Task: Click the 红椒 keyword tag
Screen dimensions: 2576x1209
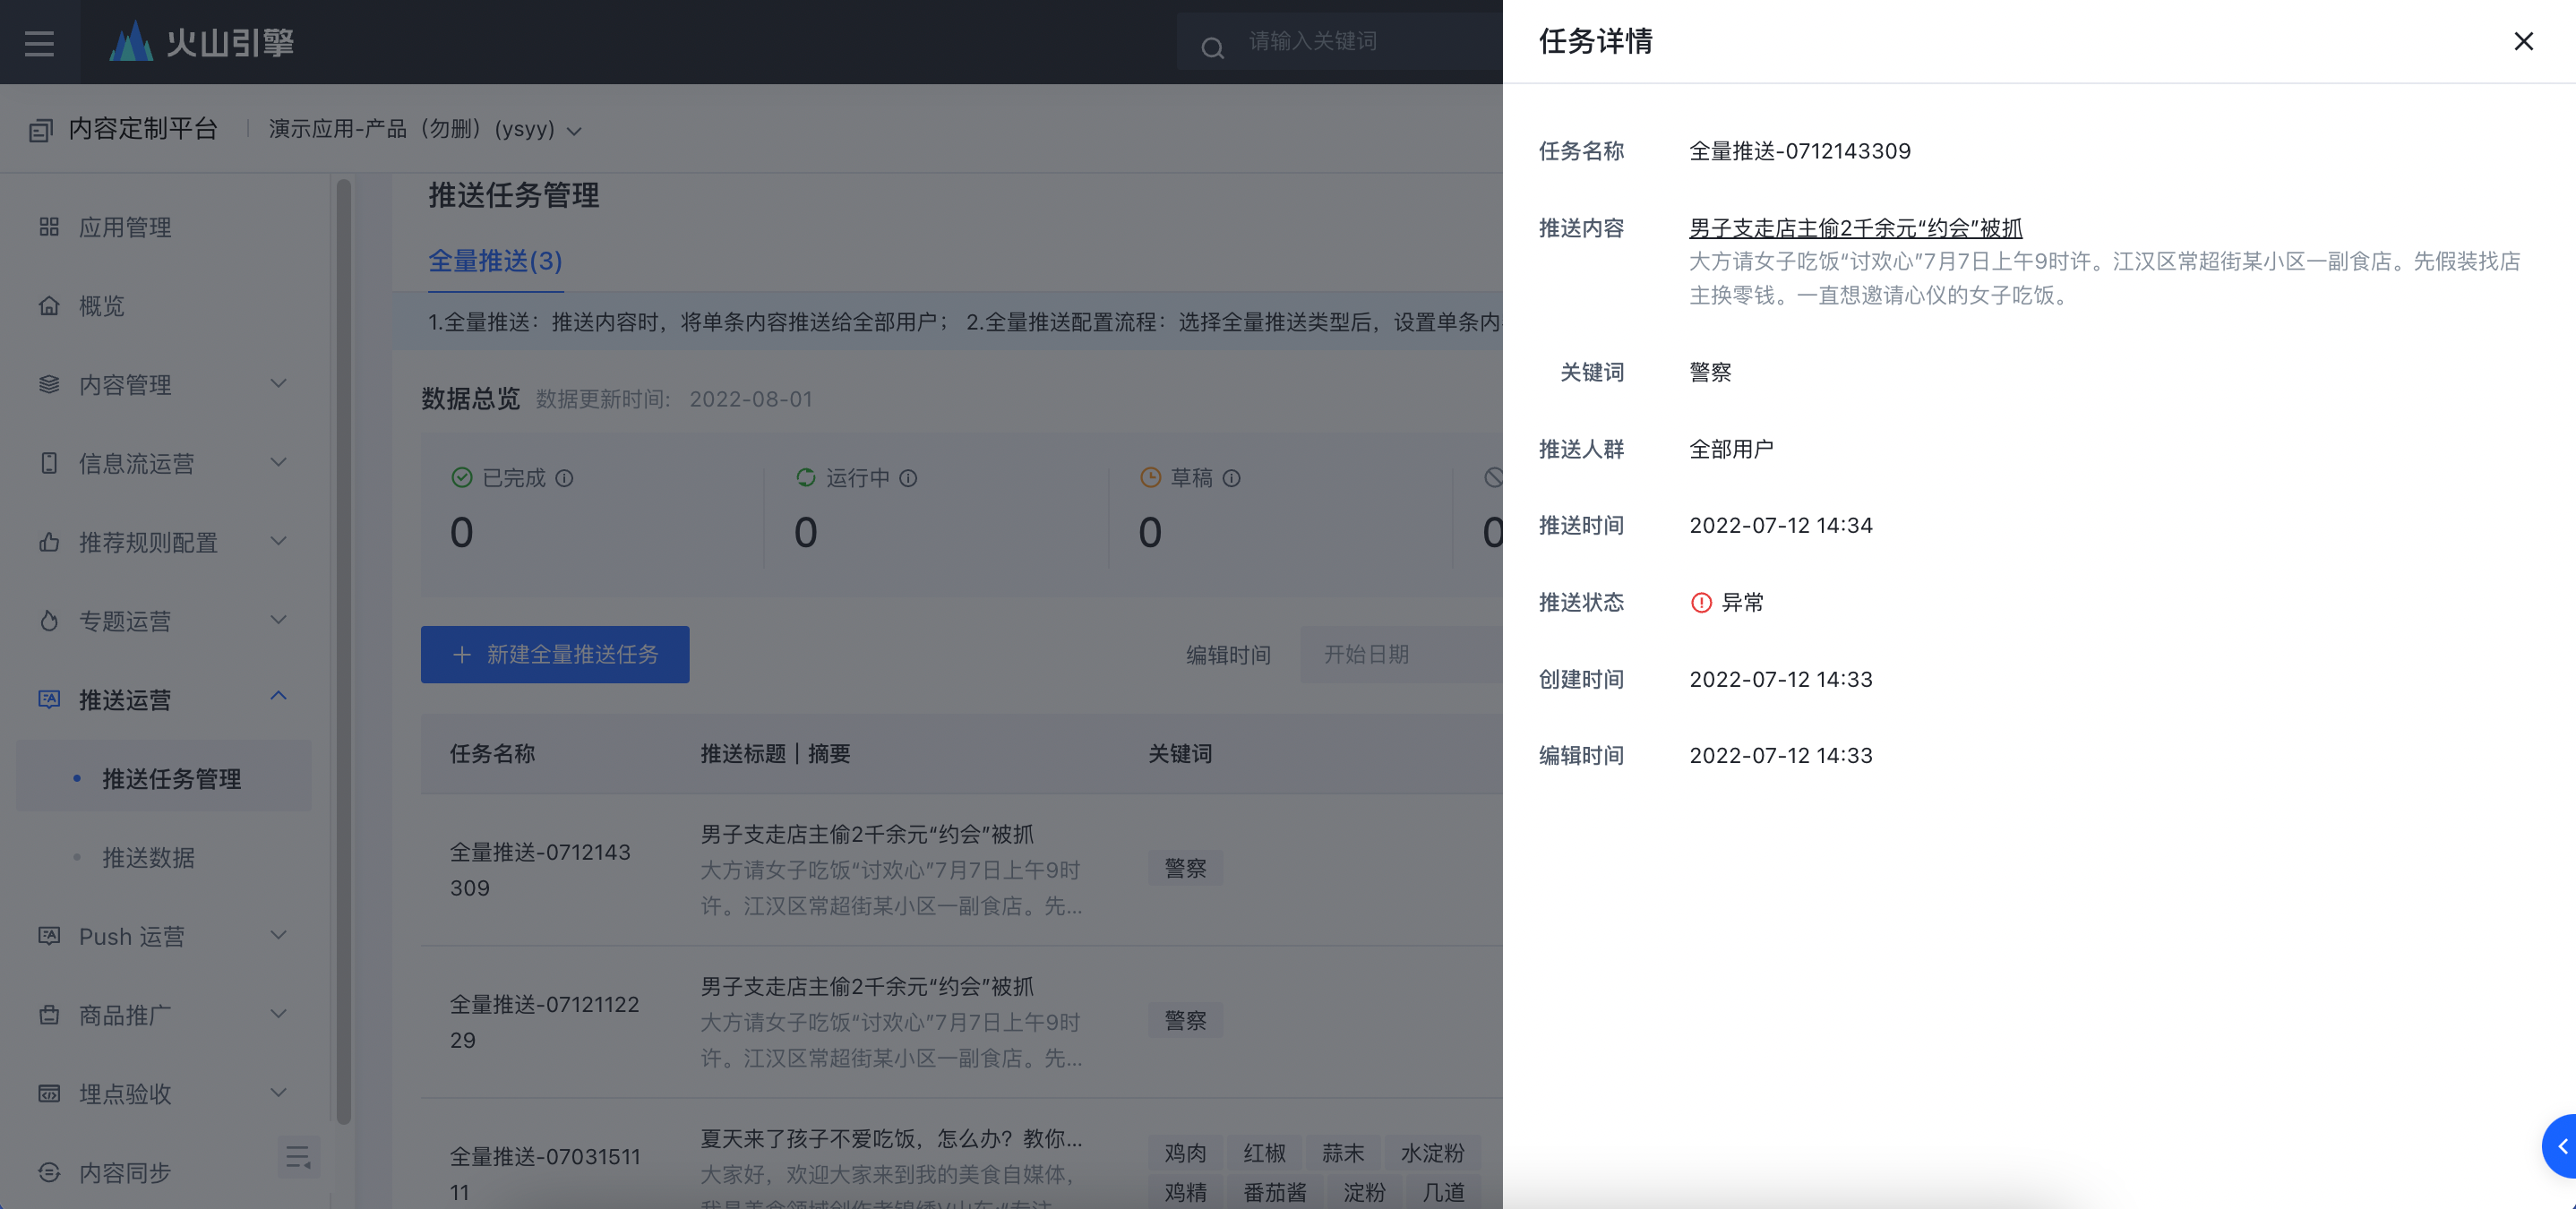Action: (x=1264, y=1153)
